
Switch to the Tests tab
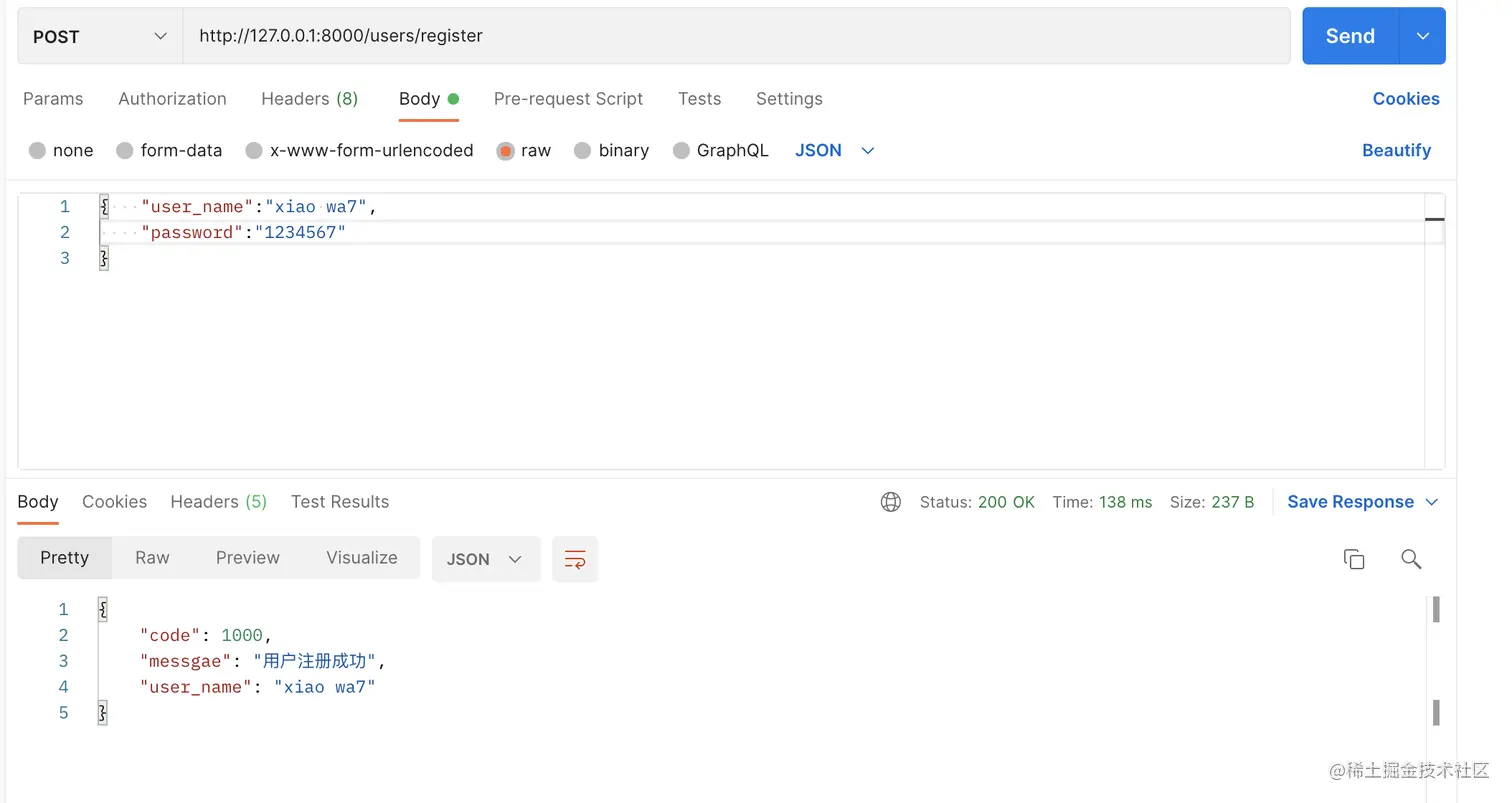[x=699, y=99]
